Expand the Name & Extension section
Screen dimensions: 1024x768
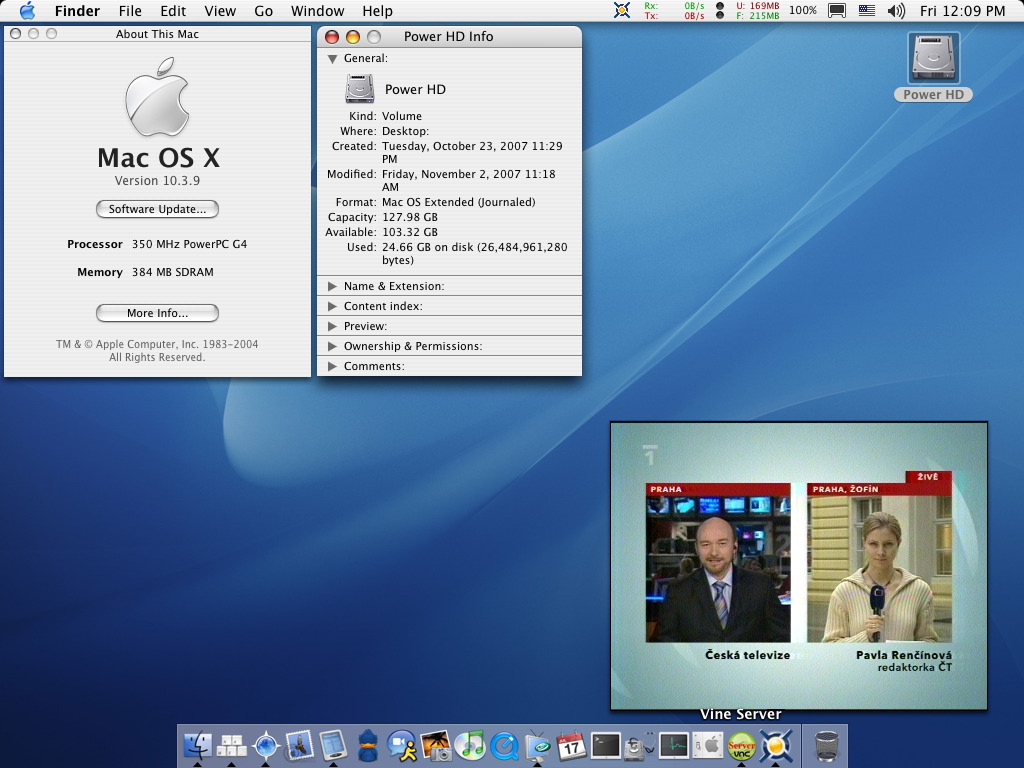pos(333,286)
